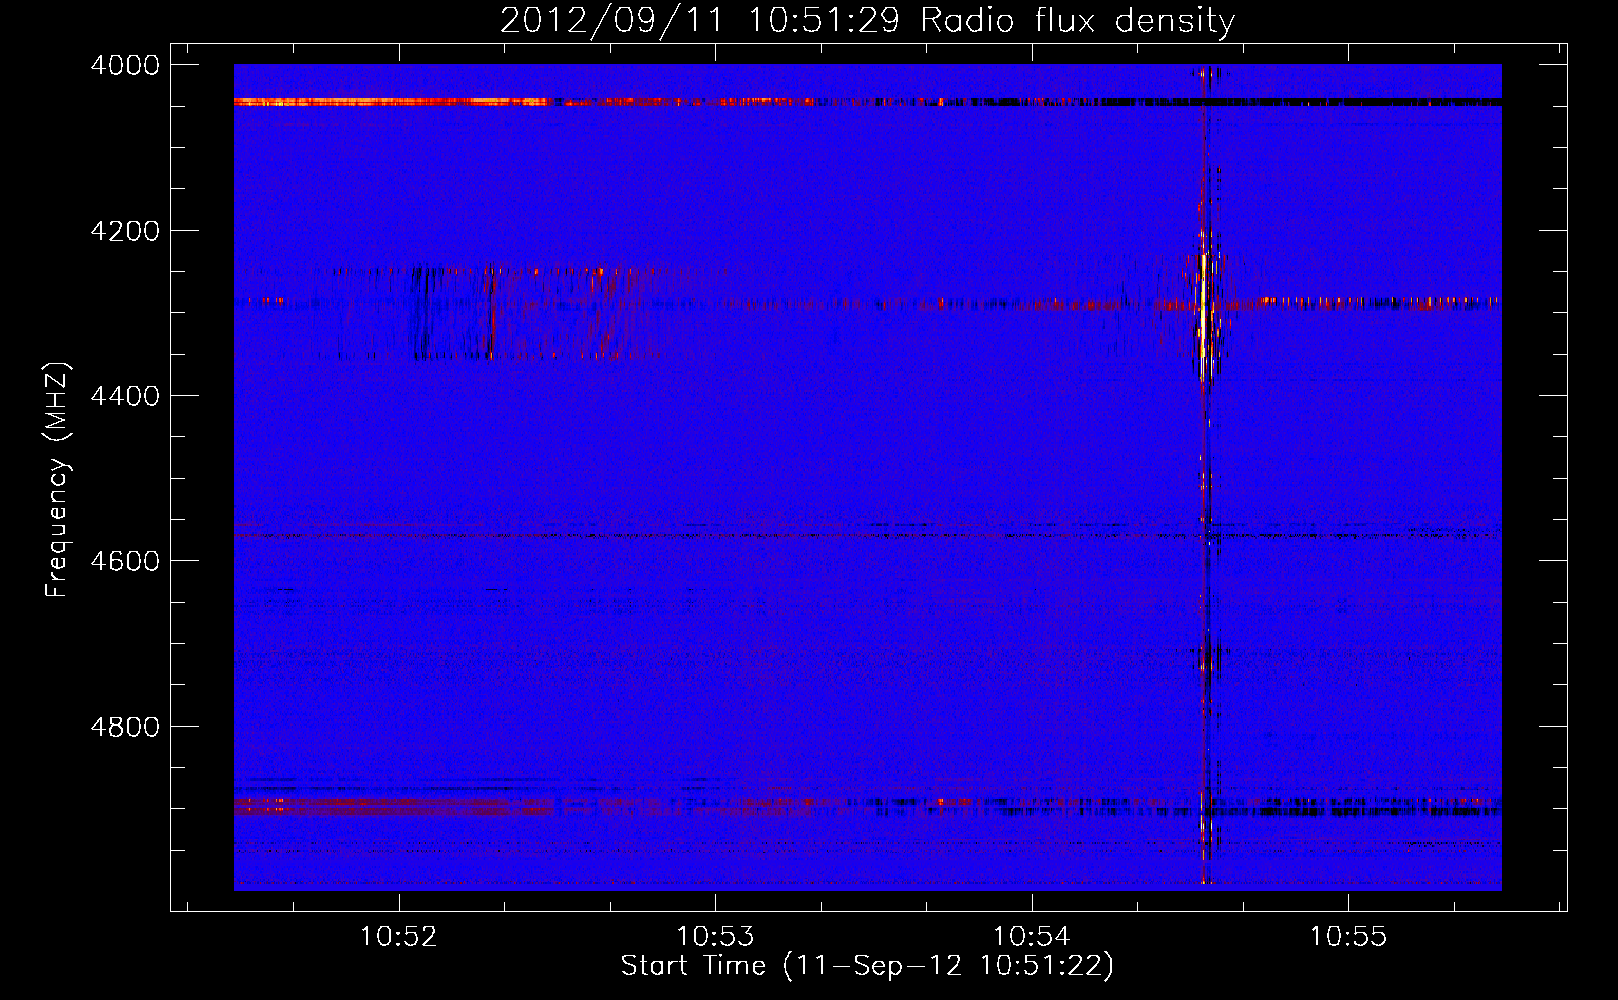This screenshot has height=1000, width=1618.
Task: Click the 10:53 time tick label
Action: (x=715, y=936)
